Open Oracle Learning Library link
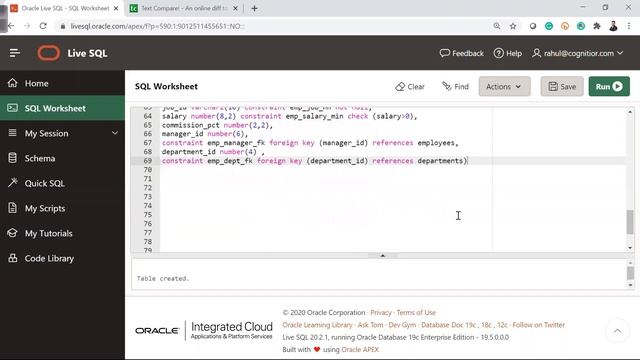Image resolution: width=640 pixels, height=360 pixels. point(317,325)
